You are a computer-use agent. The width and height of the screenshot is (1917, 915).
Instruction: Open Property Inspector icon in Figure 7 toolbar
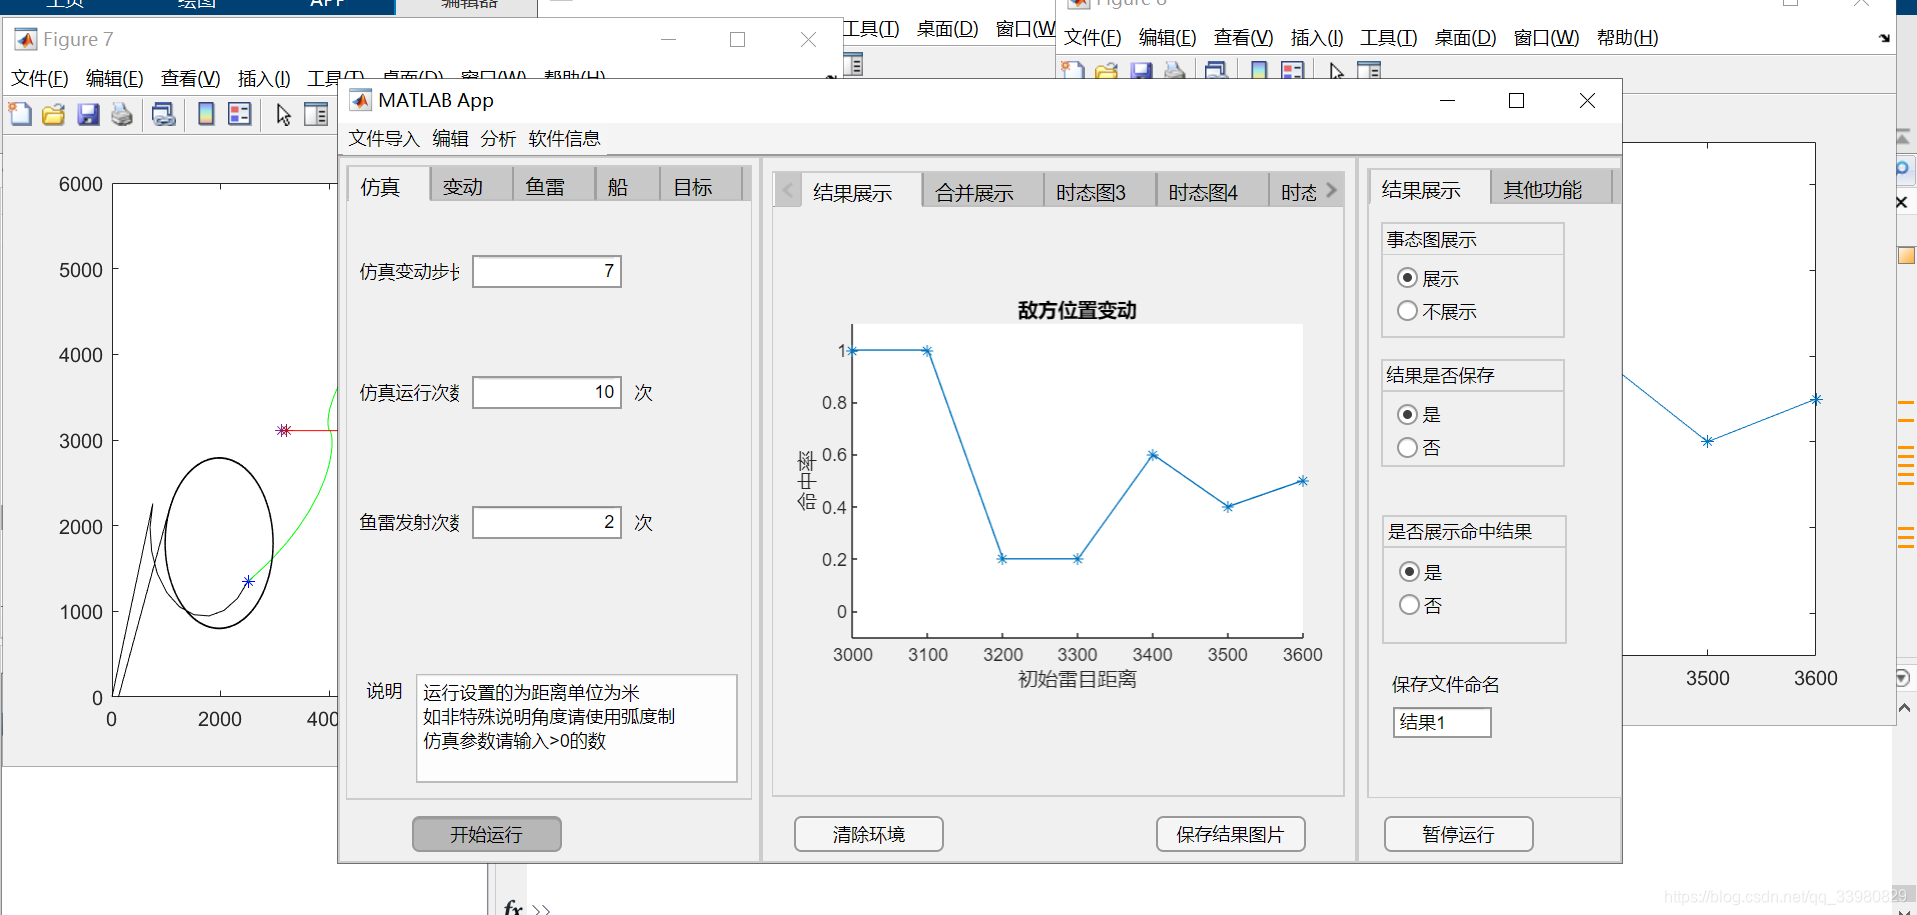point(316,114)
